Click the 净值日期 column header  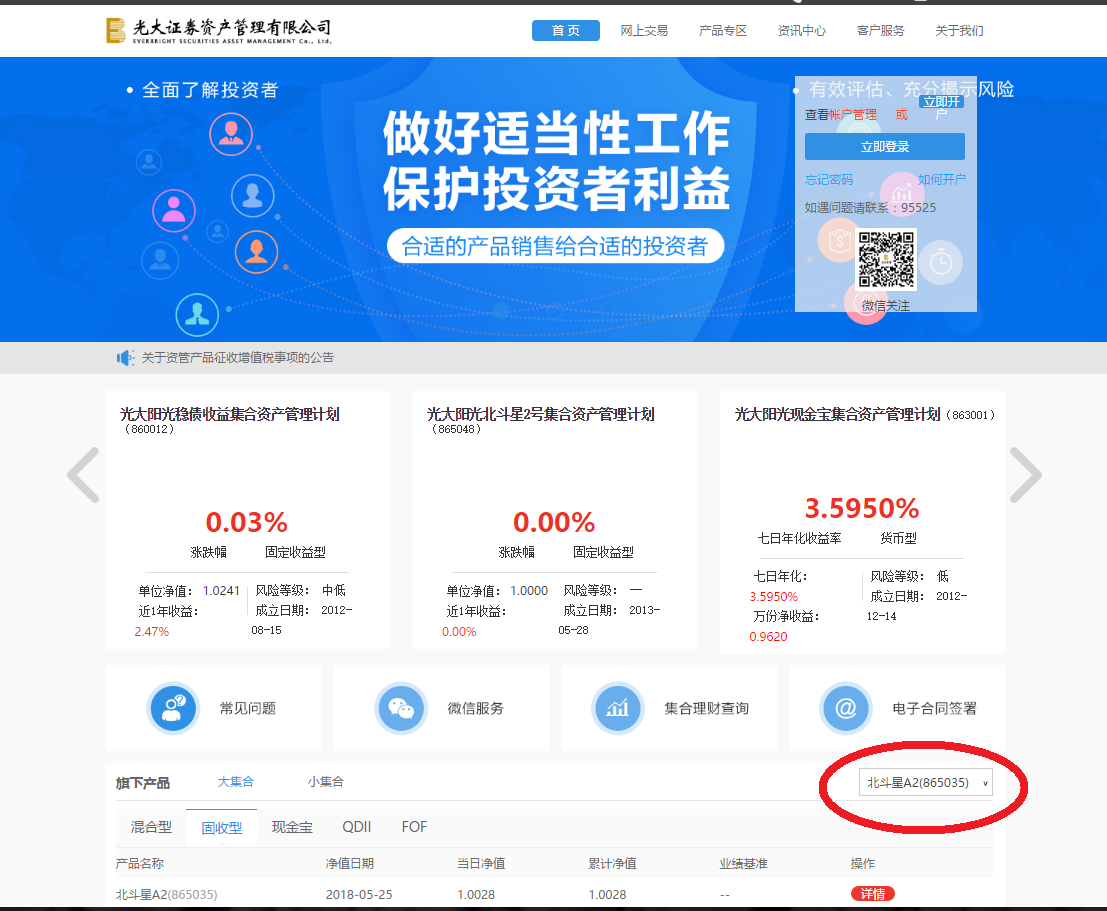349,864
